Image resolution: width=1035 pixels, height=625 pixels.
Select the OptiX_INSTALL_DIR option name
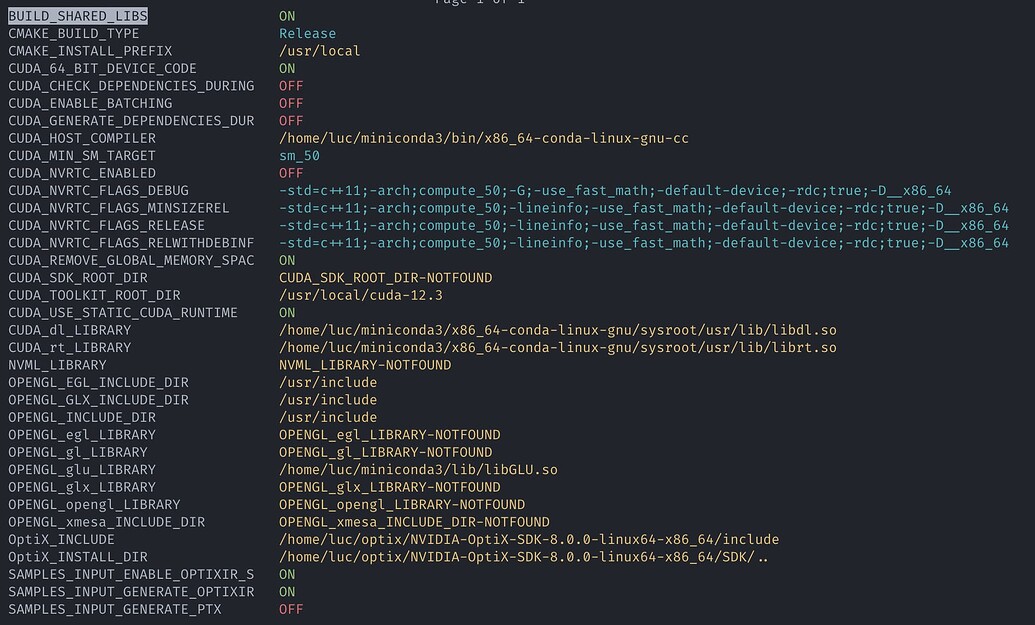coord(78,557)
